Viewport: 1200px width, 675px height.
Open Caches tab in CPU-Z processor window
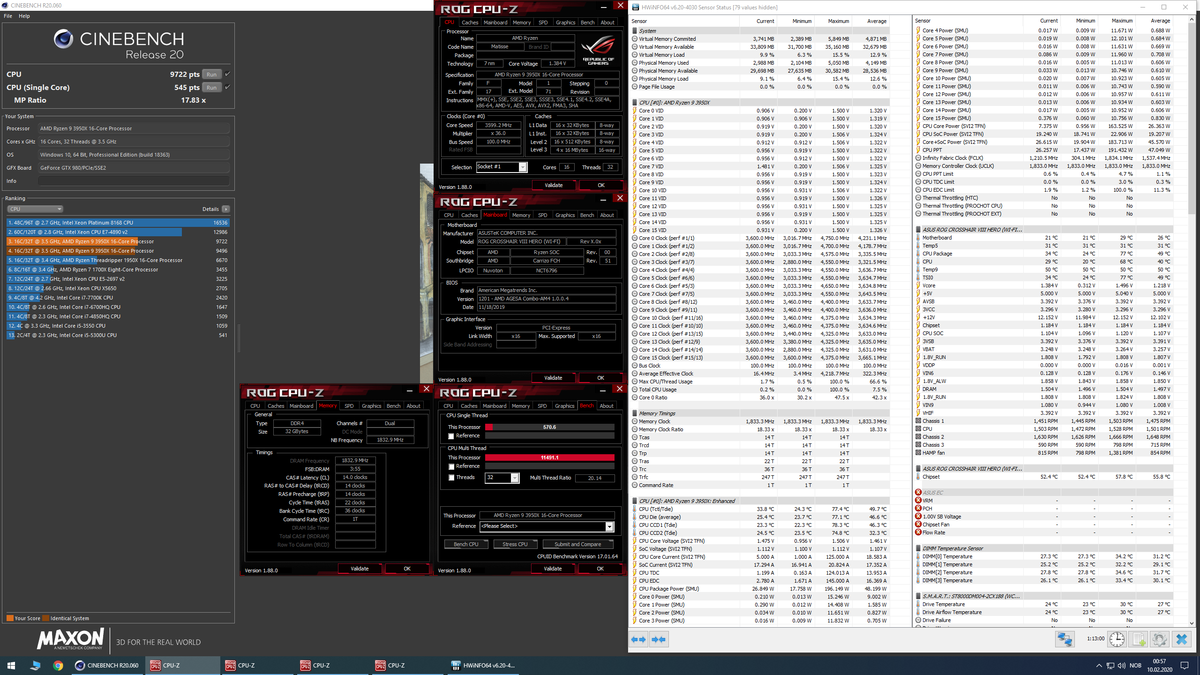pos(469,22)
